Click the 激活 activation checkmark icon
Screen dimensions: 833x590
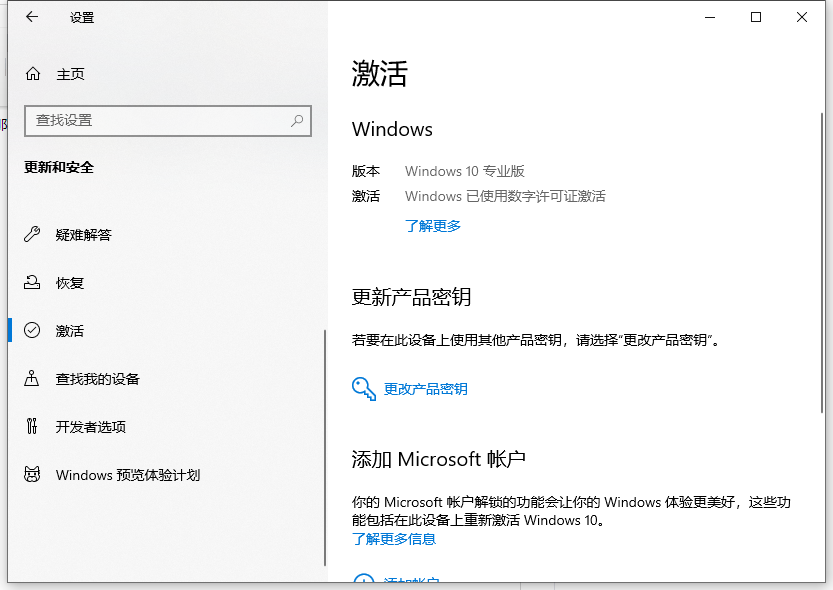[x=33, y=330]
